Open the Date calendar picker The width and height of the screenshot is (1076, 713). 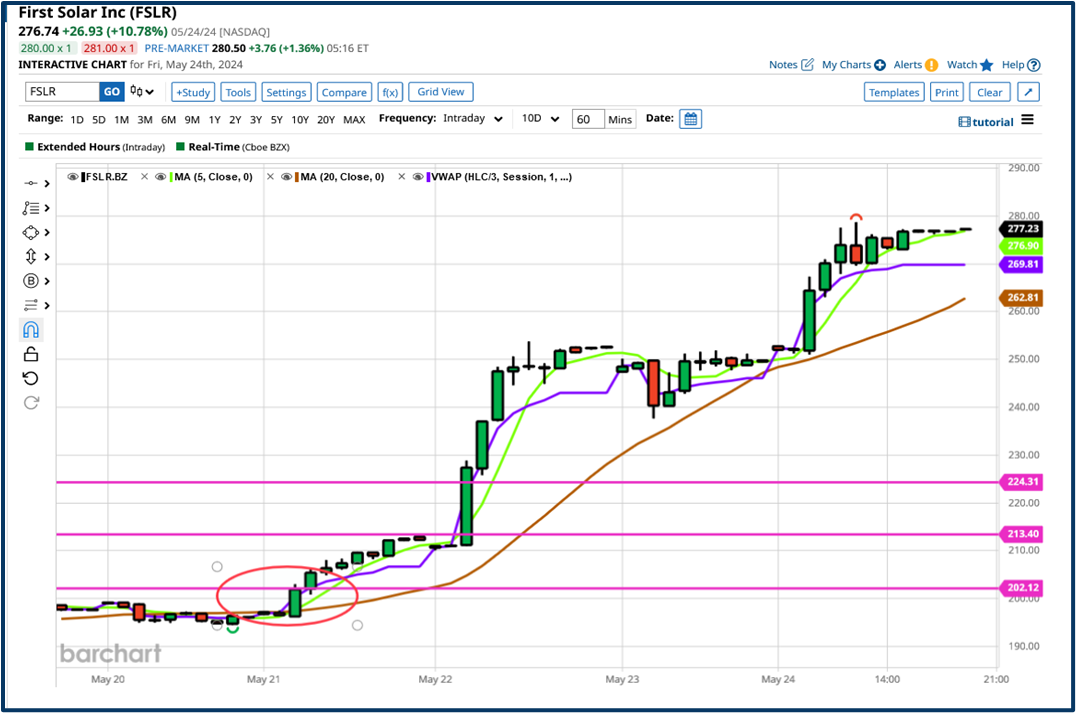tap(690, 119)
